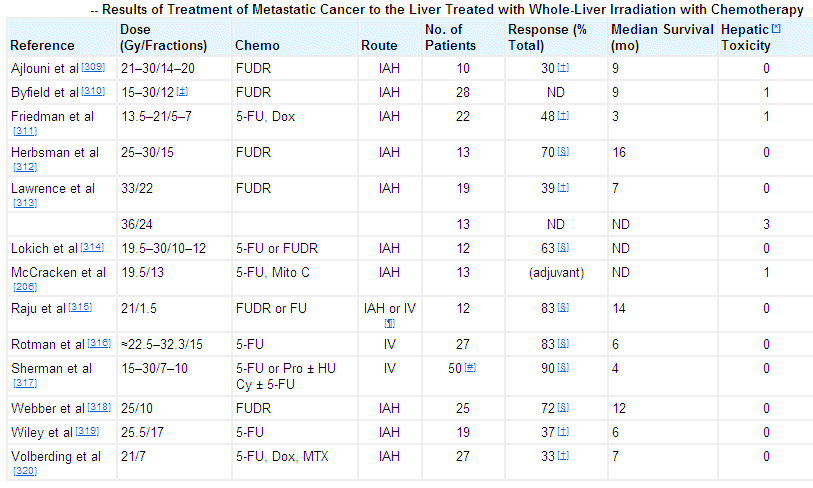Open reference 317 under Sherman et al
The width and height of the screenshot is (813, 488).
tap(25, 383)
